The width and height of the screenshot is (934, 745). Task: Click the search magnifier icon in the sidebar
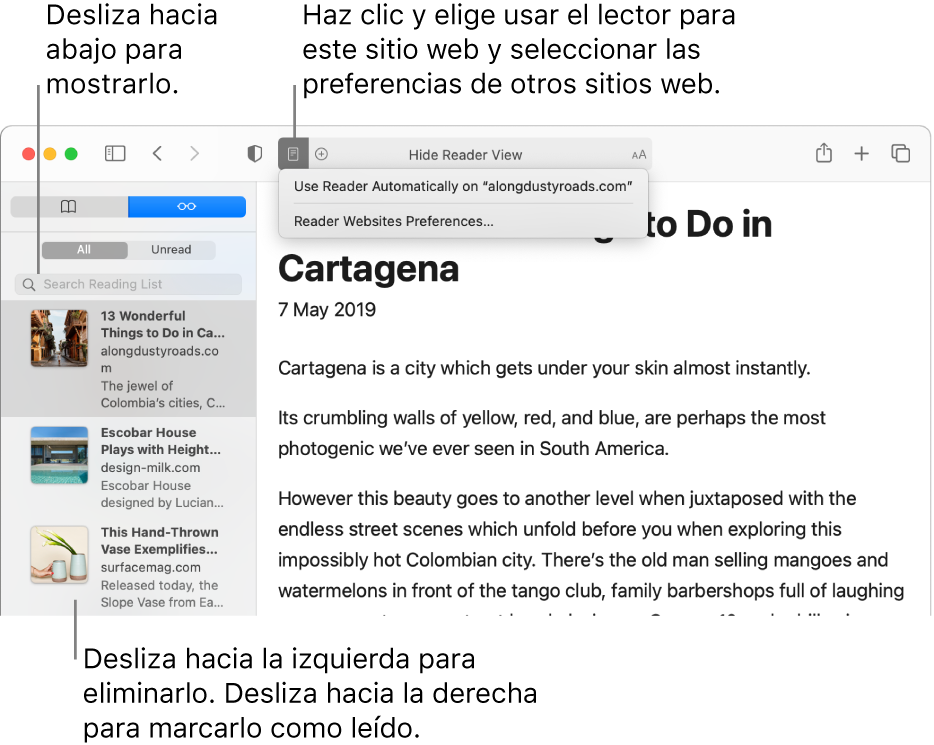(x=29, y=285)
